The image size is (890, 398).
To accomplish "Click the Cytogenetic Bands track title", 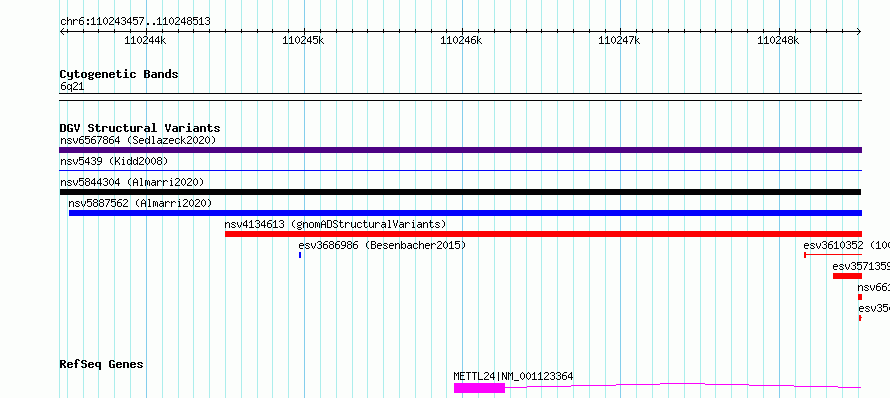I will pos(119,74).
